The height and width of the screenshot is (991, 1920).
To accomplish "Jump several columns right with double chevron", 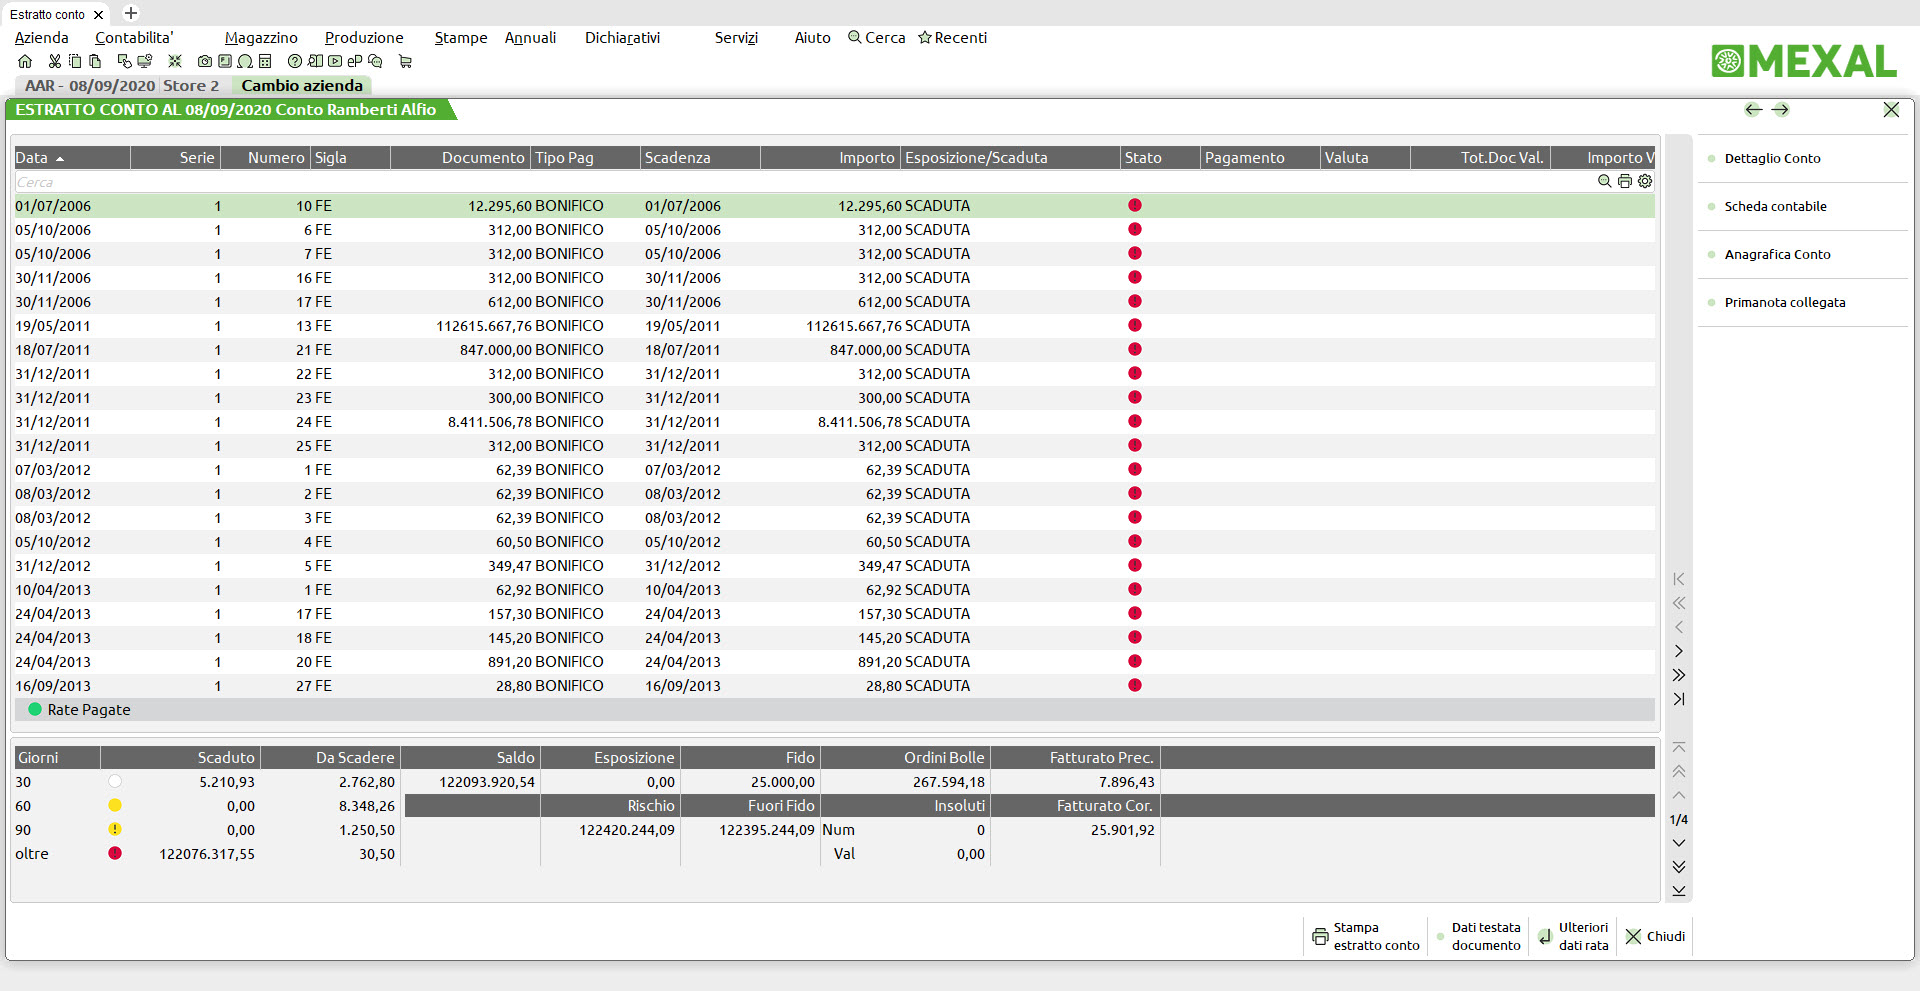I will tap(1679, 675).
